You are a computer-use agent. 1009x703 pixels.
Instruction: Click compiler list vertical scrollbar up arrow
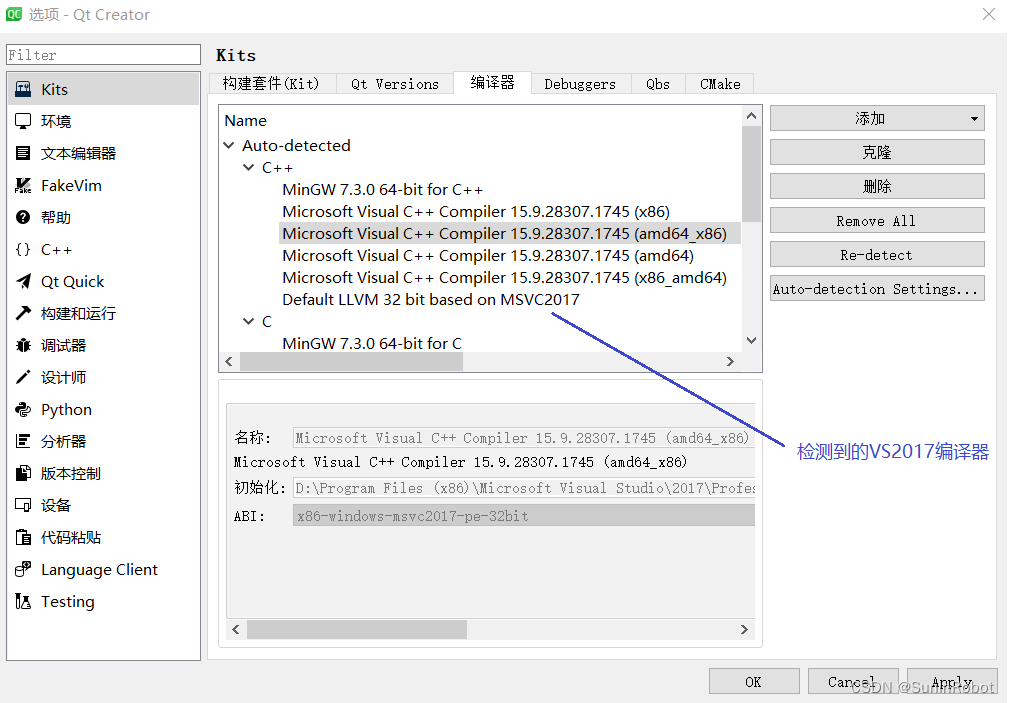pos(751,116)
